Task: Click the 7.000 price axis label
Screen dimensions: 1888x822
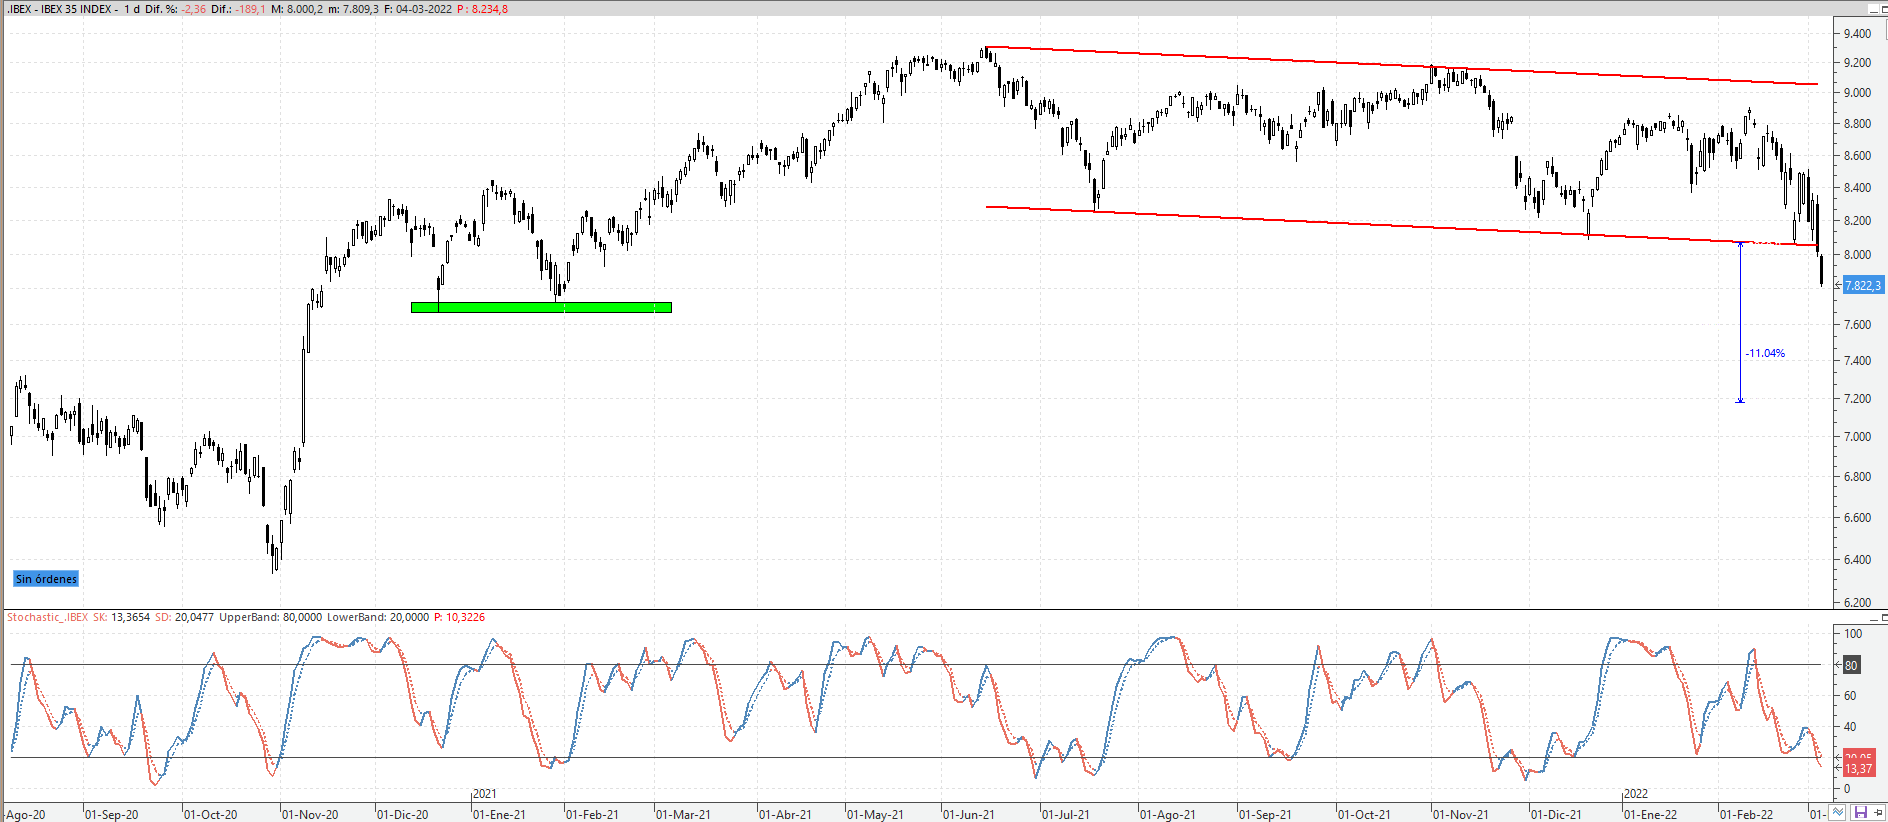Action: [1857, 437]
